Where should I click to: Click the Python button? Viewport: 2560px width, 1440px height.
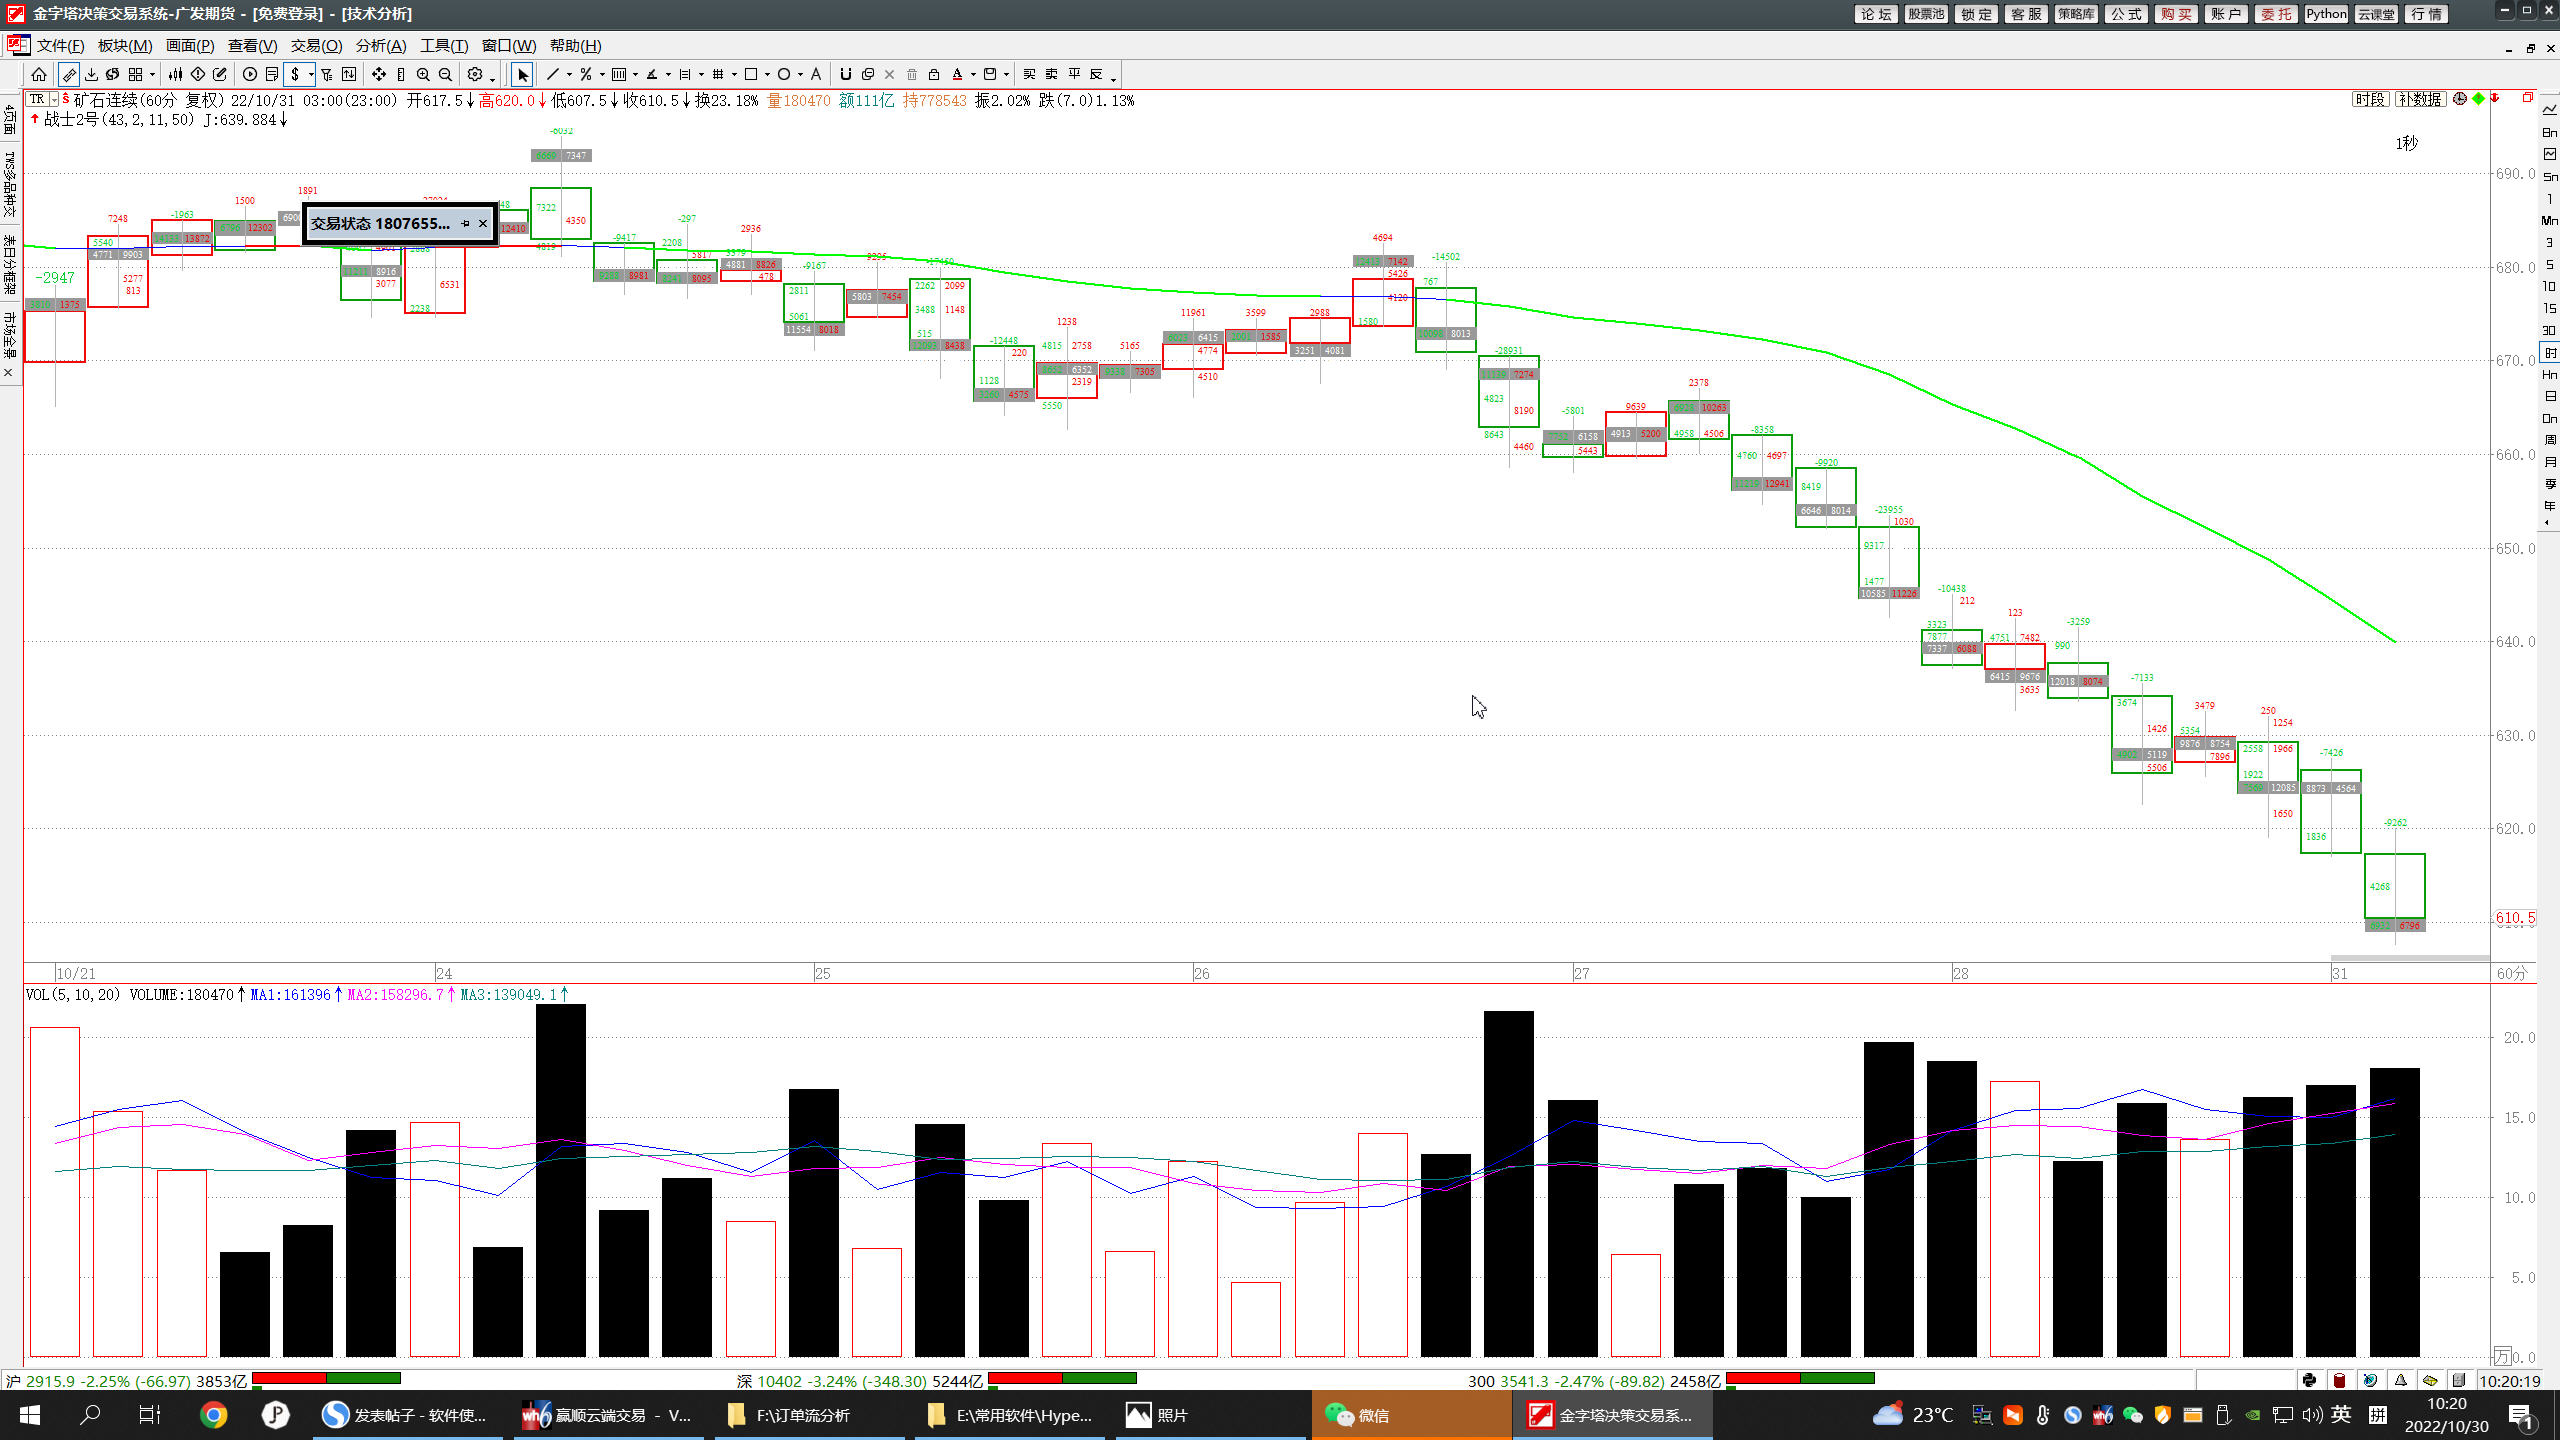click(2326, 14)
